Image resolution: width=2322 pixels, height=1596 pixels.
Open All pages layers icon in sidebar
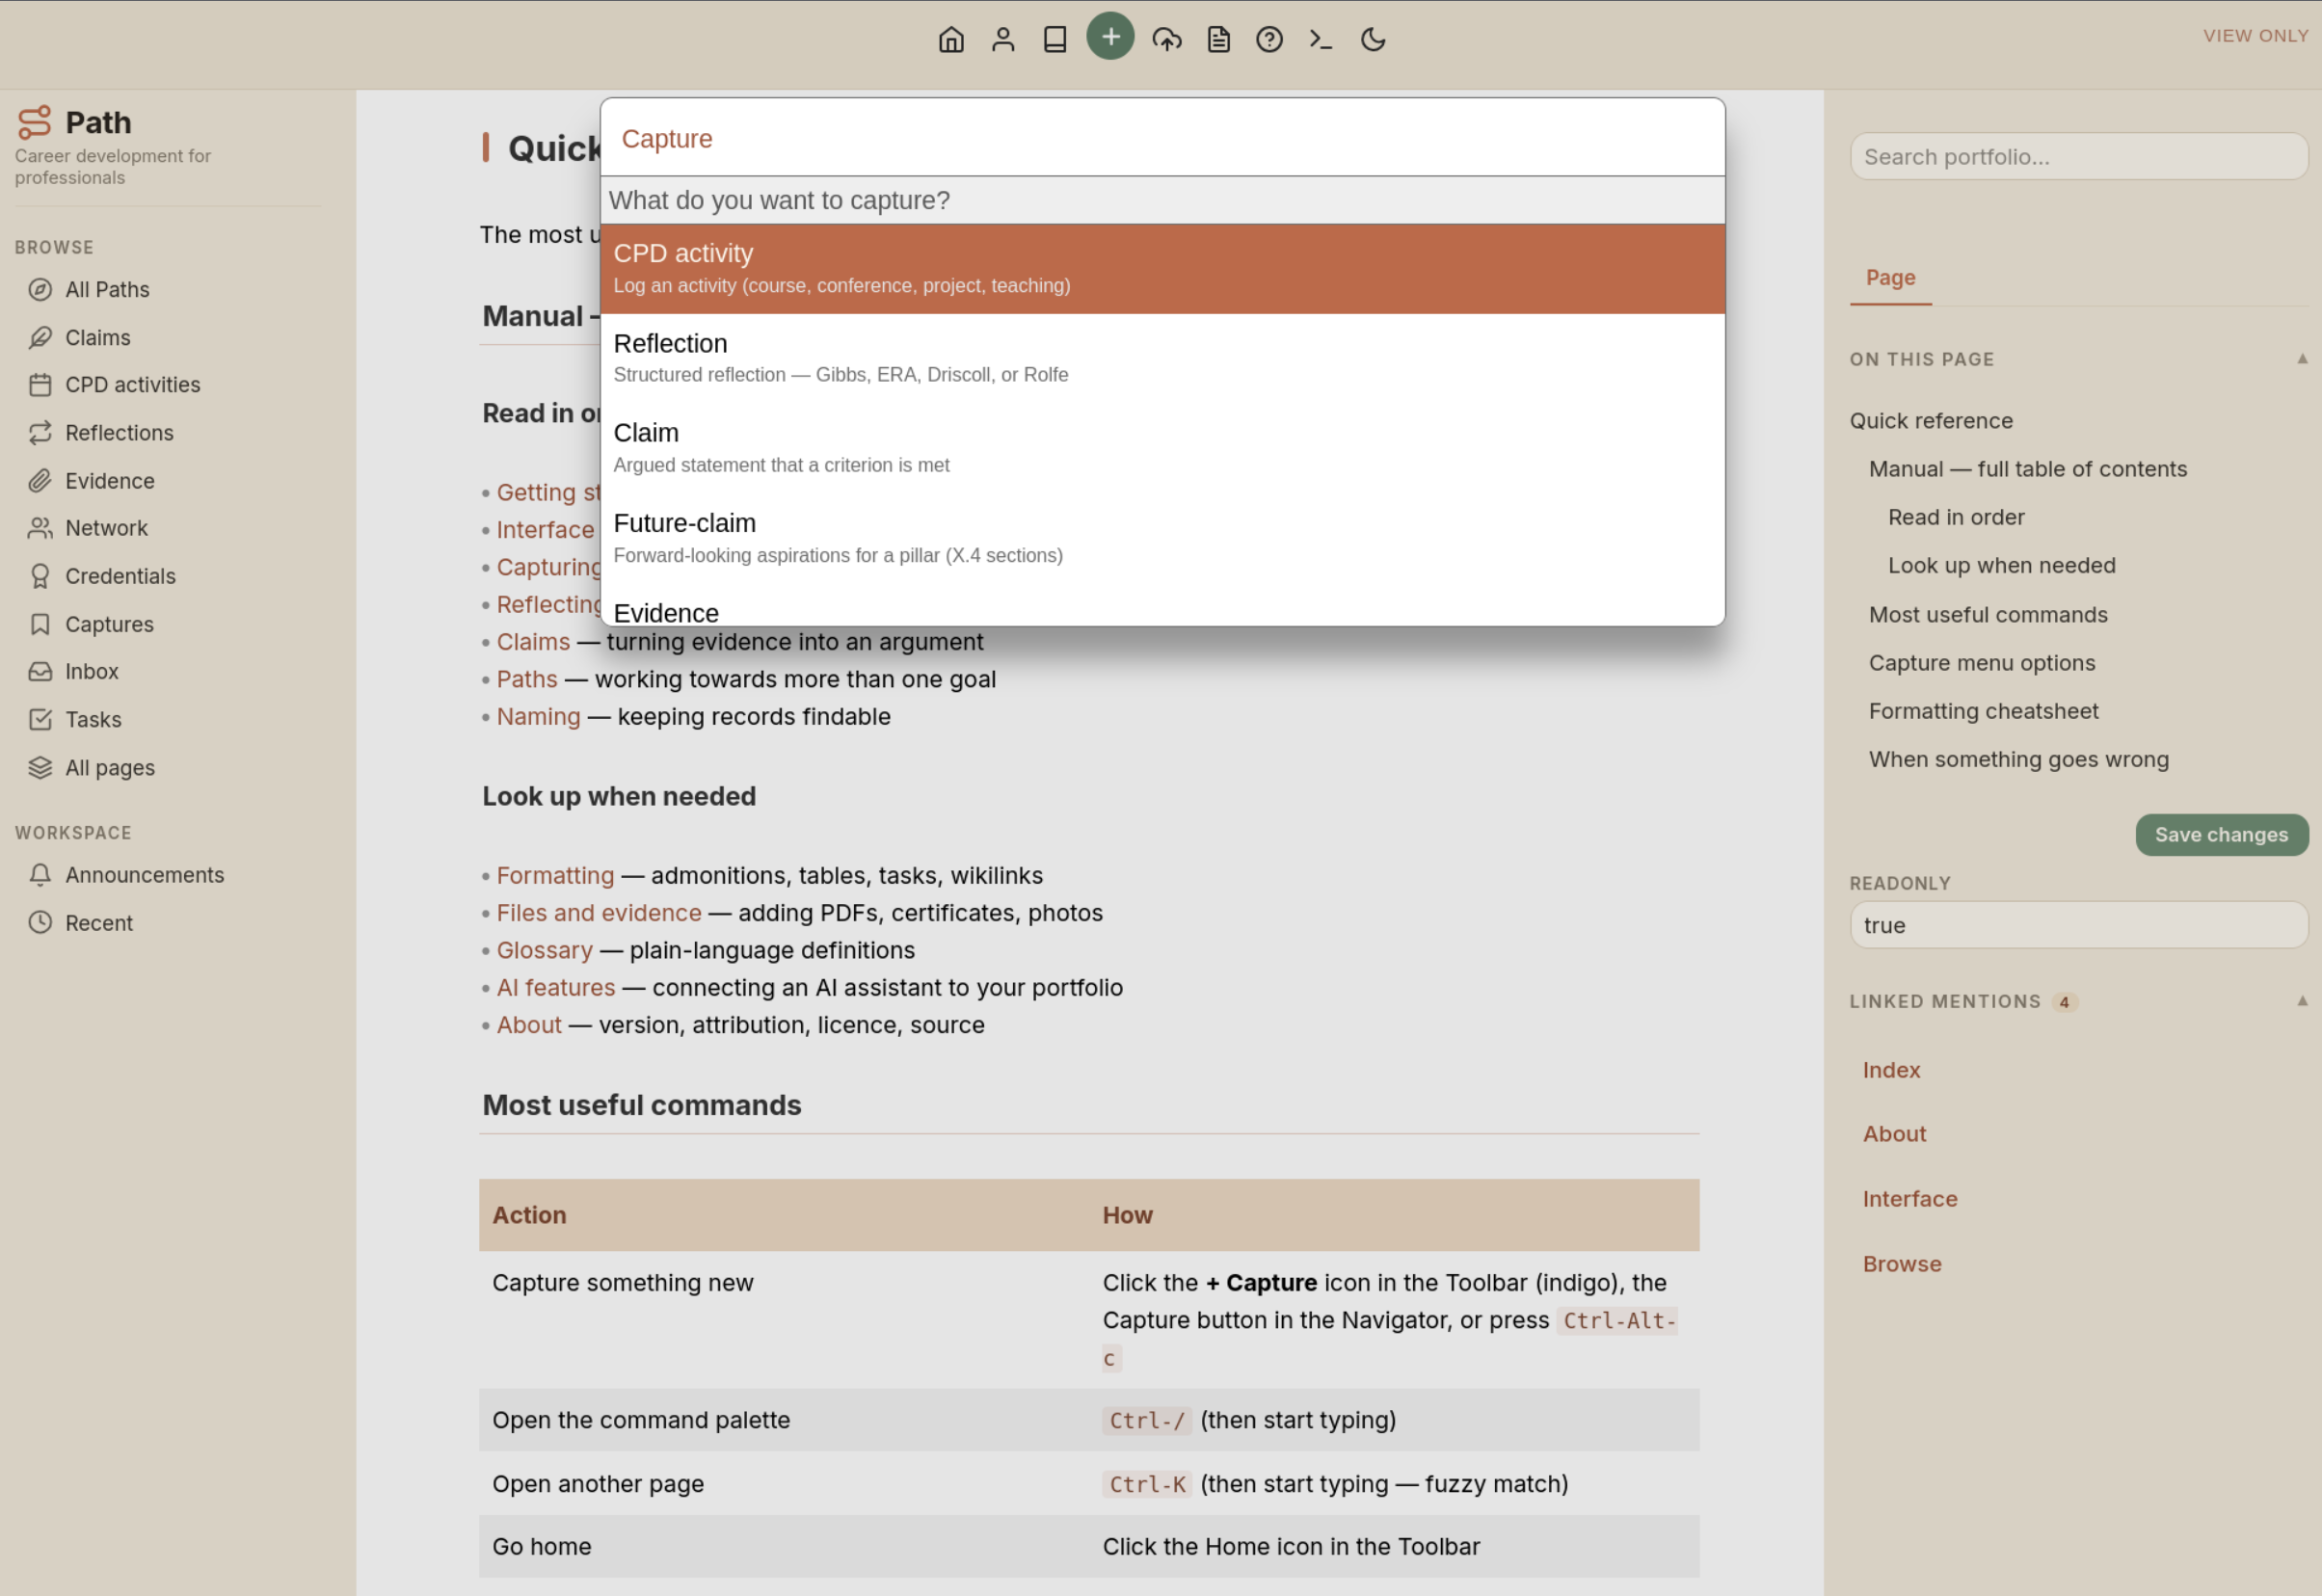[40, 767]
